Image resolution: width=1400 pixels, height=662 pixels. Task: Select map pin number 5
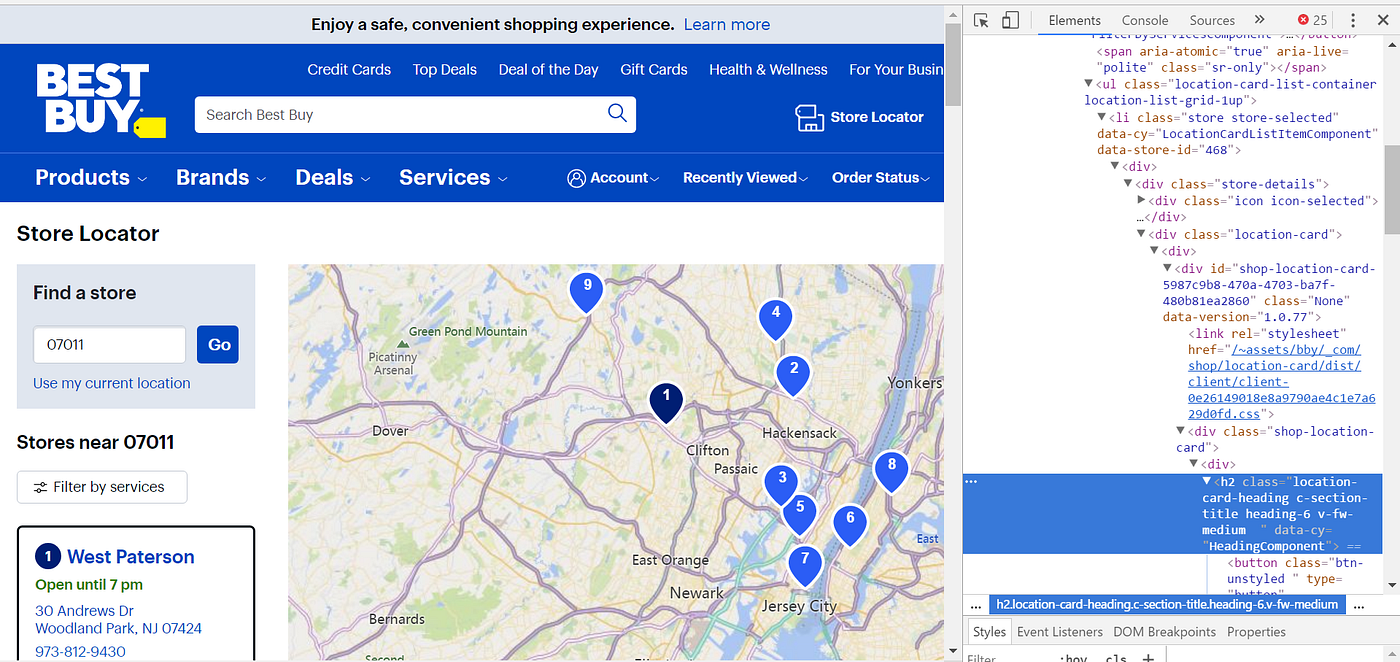[800, 514]
